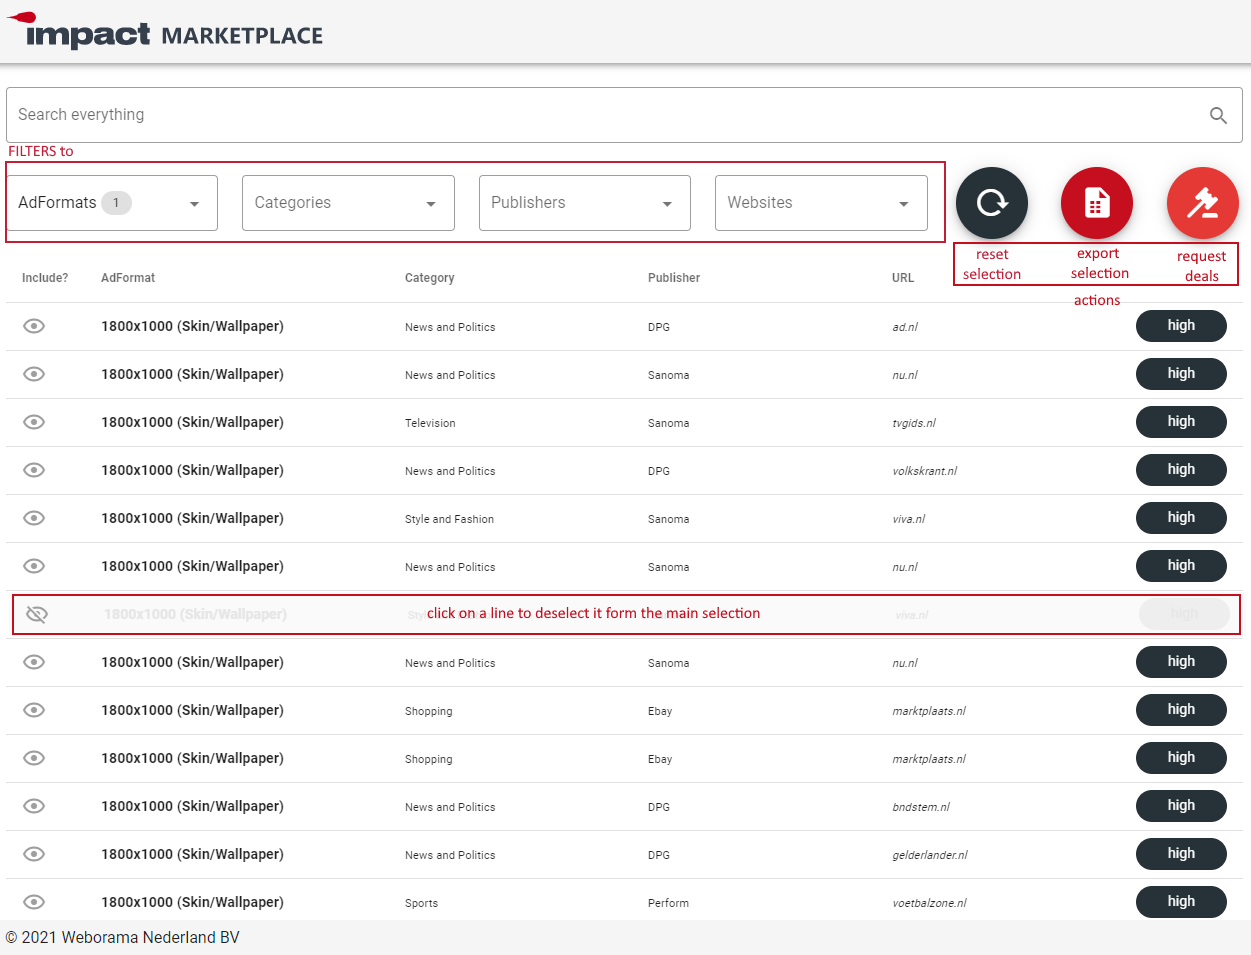This screenshot has height=955, width=1251.
Task: Click the AdFormat column header
Action: 128,278
